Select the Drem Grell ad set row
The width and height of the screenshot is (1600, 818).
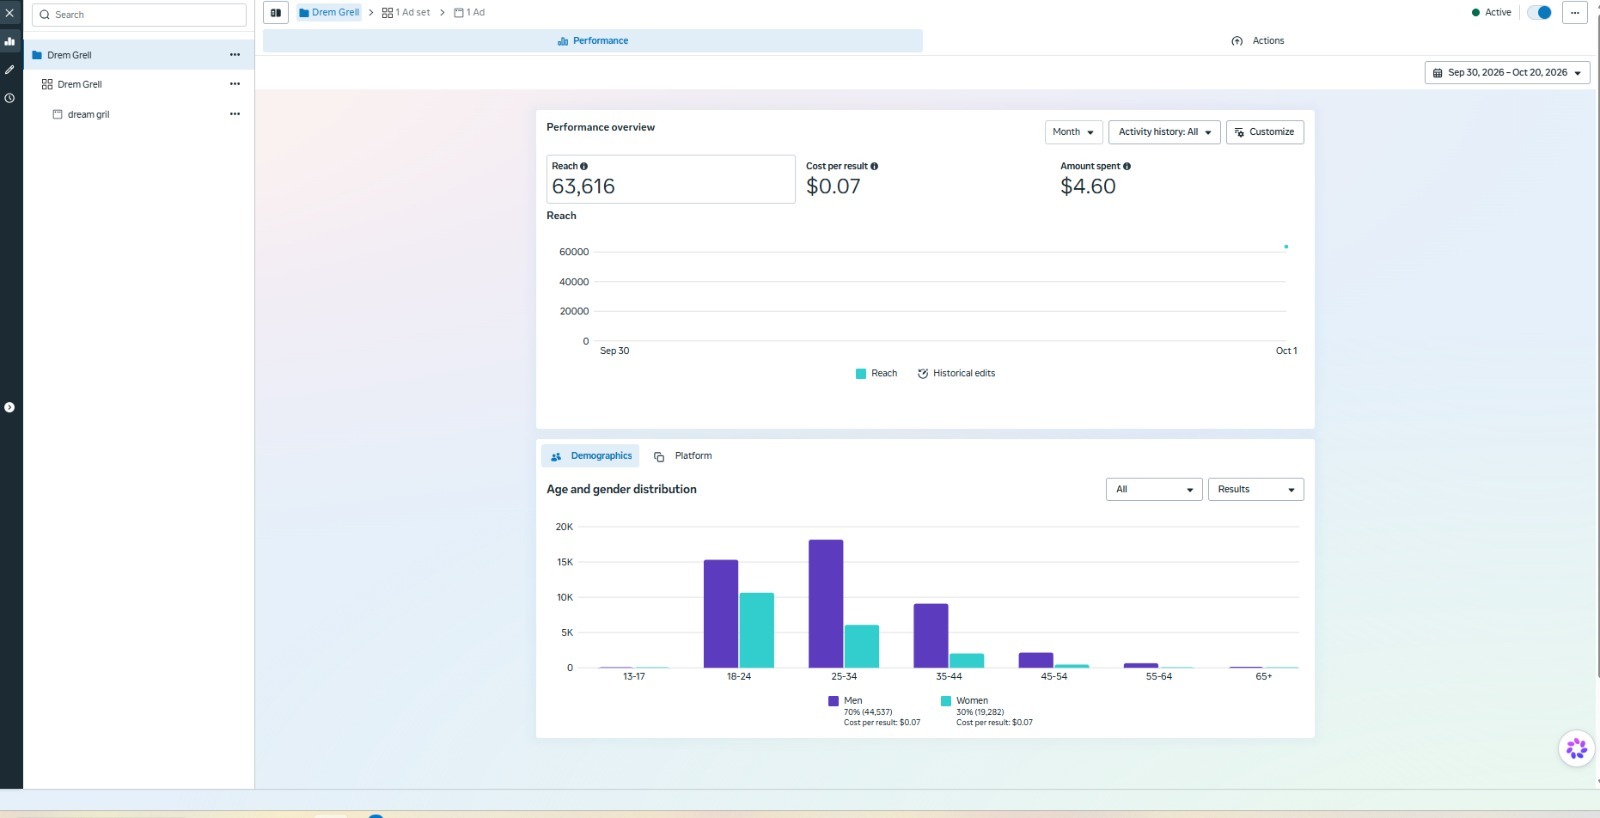138,84
